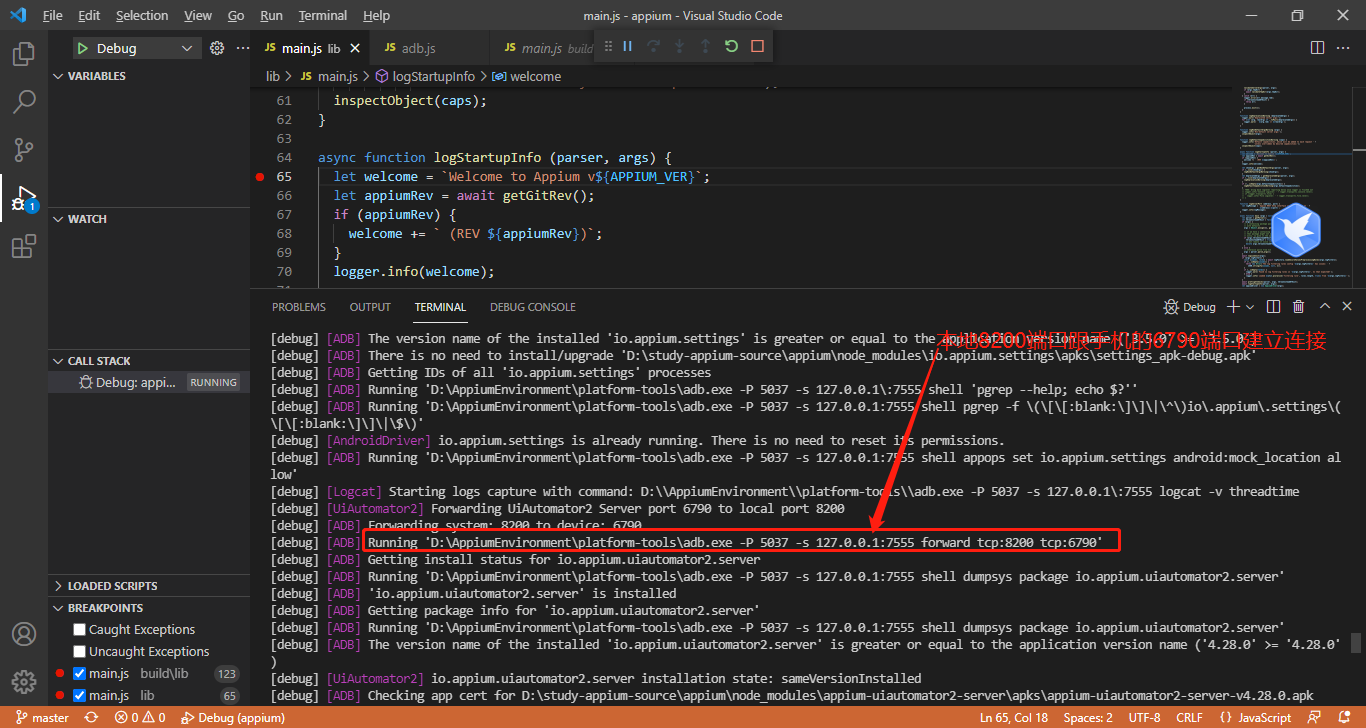
Task: Stop the debug session
Action: 757,47
